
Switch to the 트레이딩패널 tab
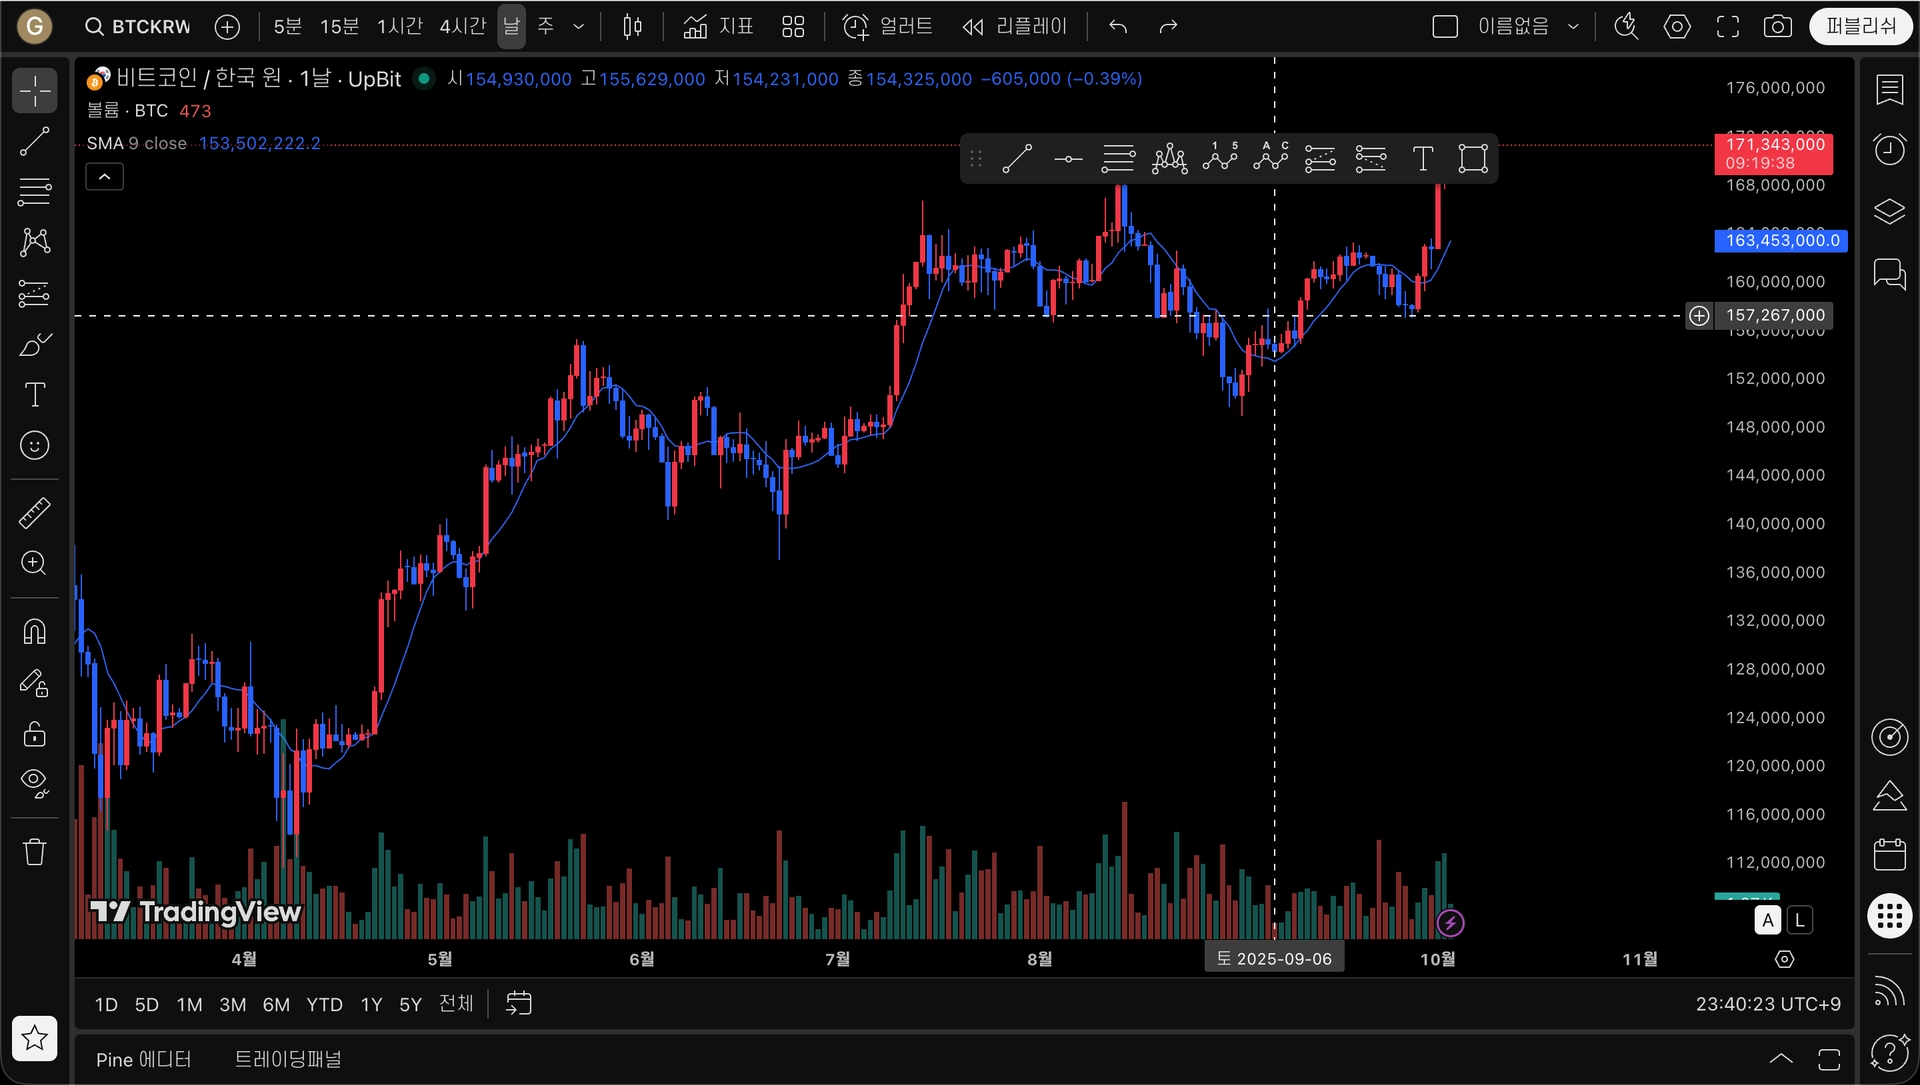pyautogui.click(x=288, y=1059)
